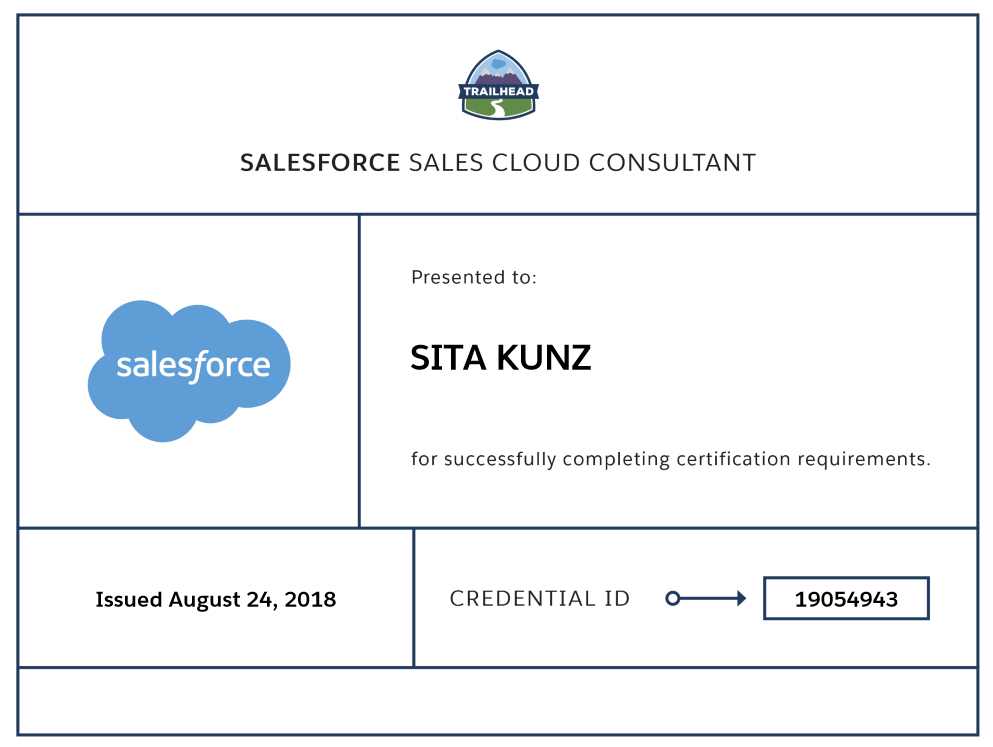
Task: Select the Issued August 24, 2018 date
Action: pos(215,599)
